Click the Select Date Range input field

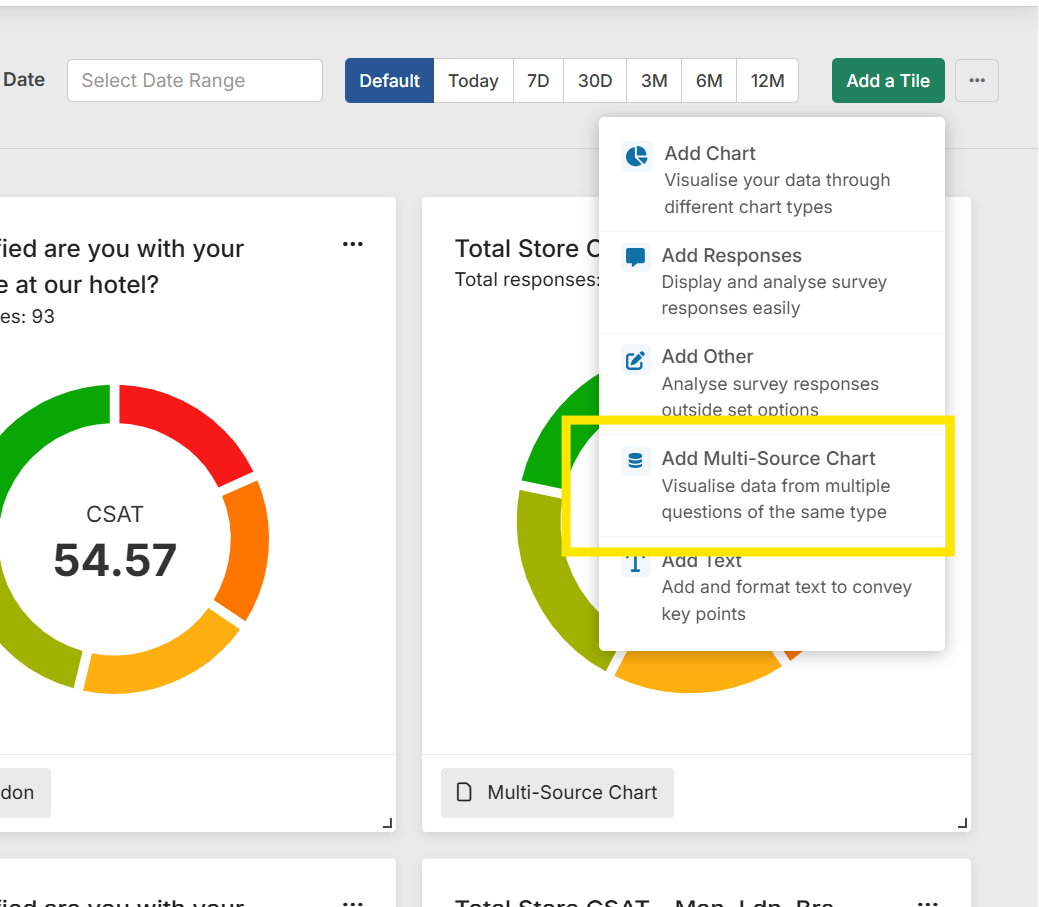195,81
